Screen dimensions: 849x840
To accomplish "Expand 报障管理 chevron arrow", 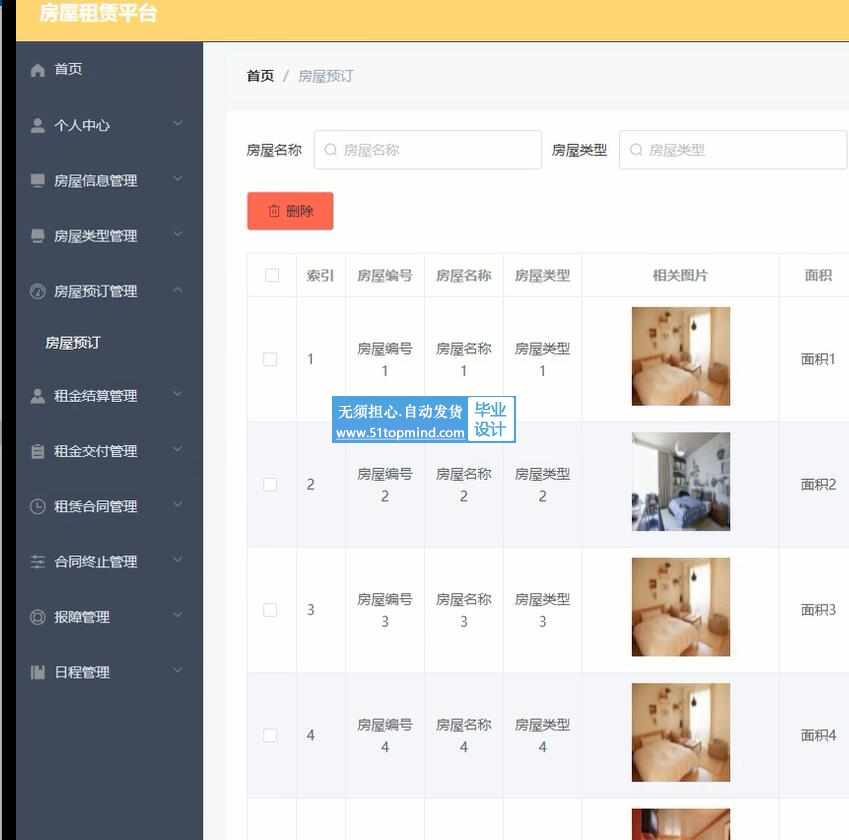I will (x=178, y=615).
